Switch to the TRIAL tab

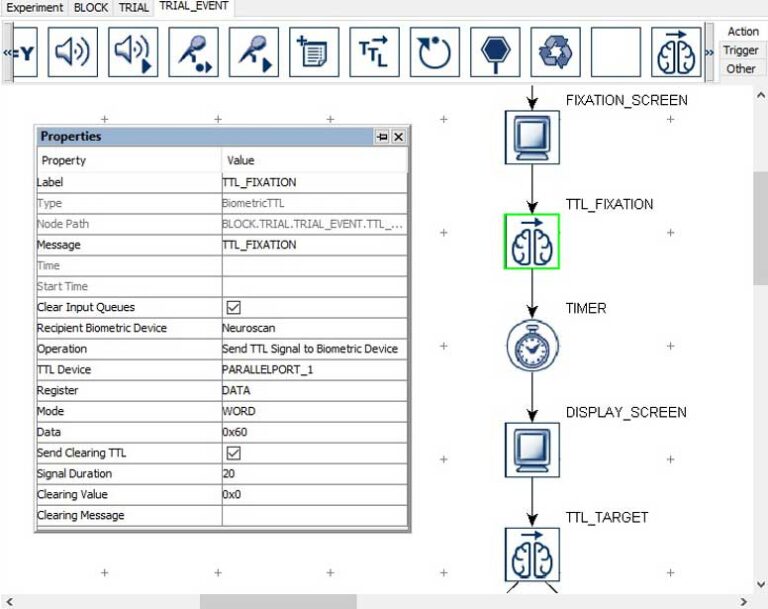coord(134,8)
